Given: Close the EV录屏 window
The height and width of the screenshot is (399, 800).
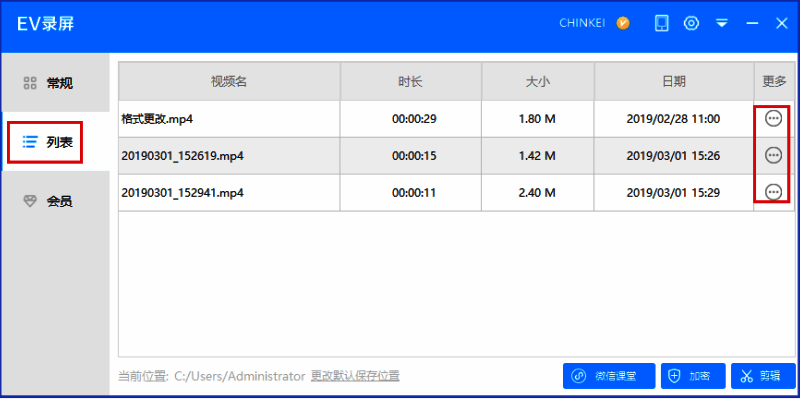Looking at the screenshot, I should [x=781, y=23].
